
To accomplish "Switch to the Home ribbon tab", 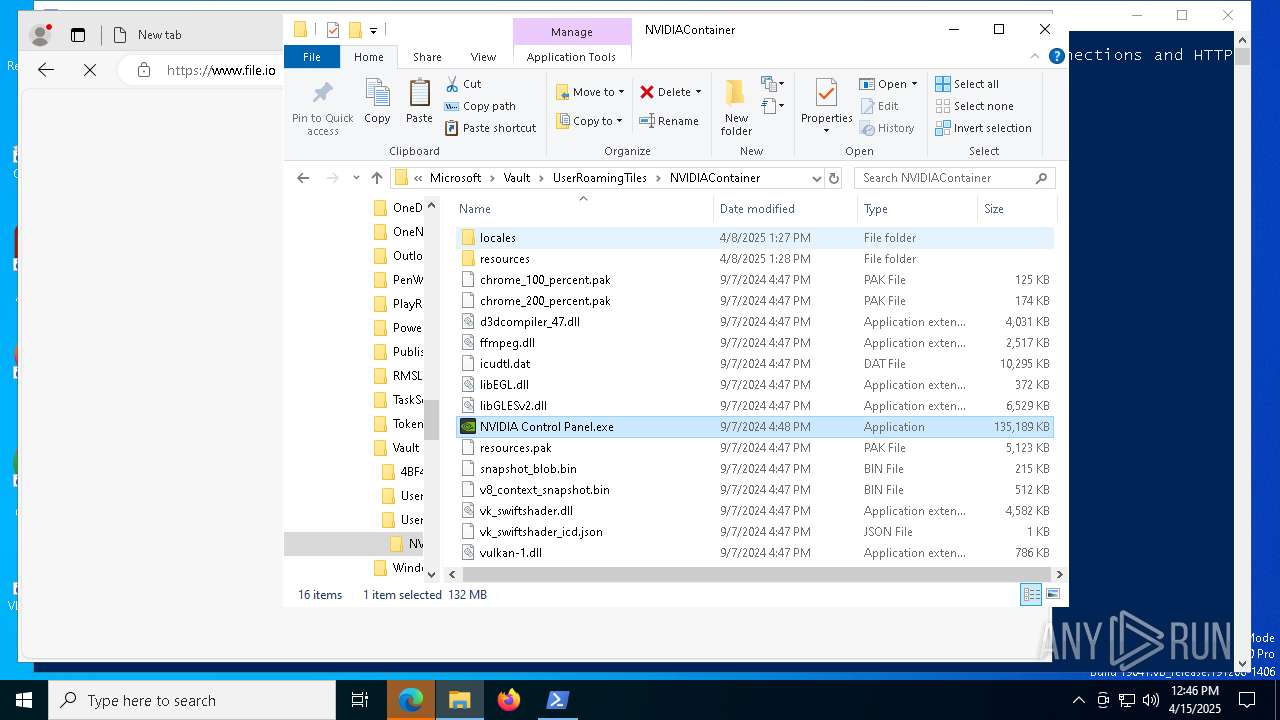I will click(x=368, y=57).
